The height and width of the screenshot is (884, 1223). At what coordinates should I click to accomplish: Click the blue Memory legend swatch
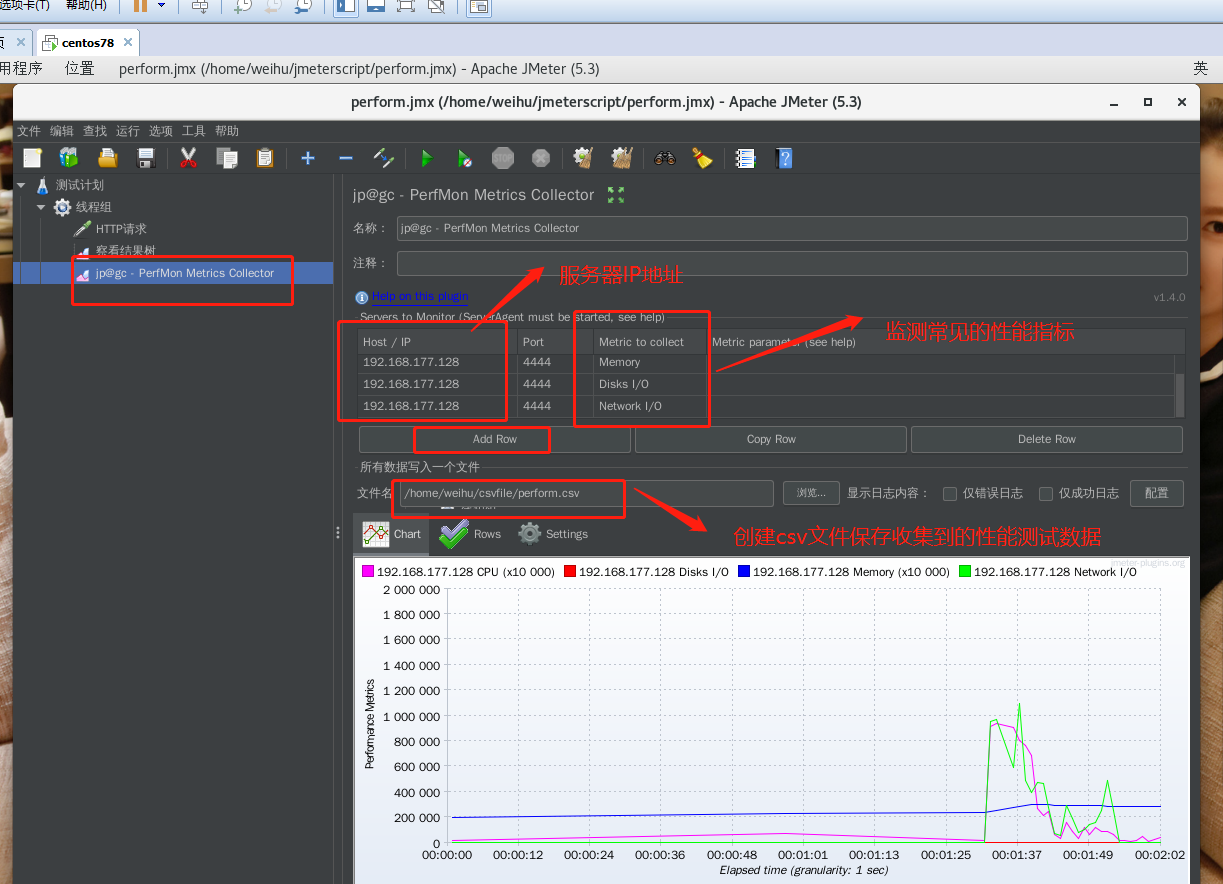point(744,572)
